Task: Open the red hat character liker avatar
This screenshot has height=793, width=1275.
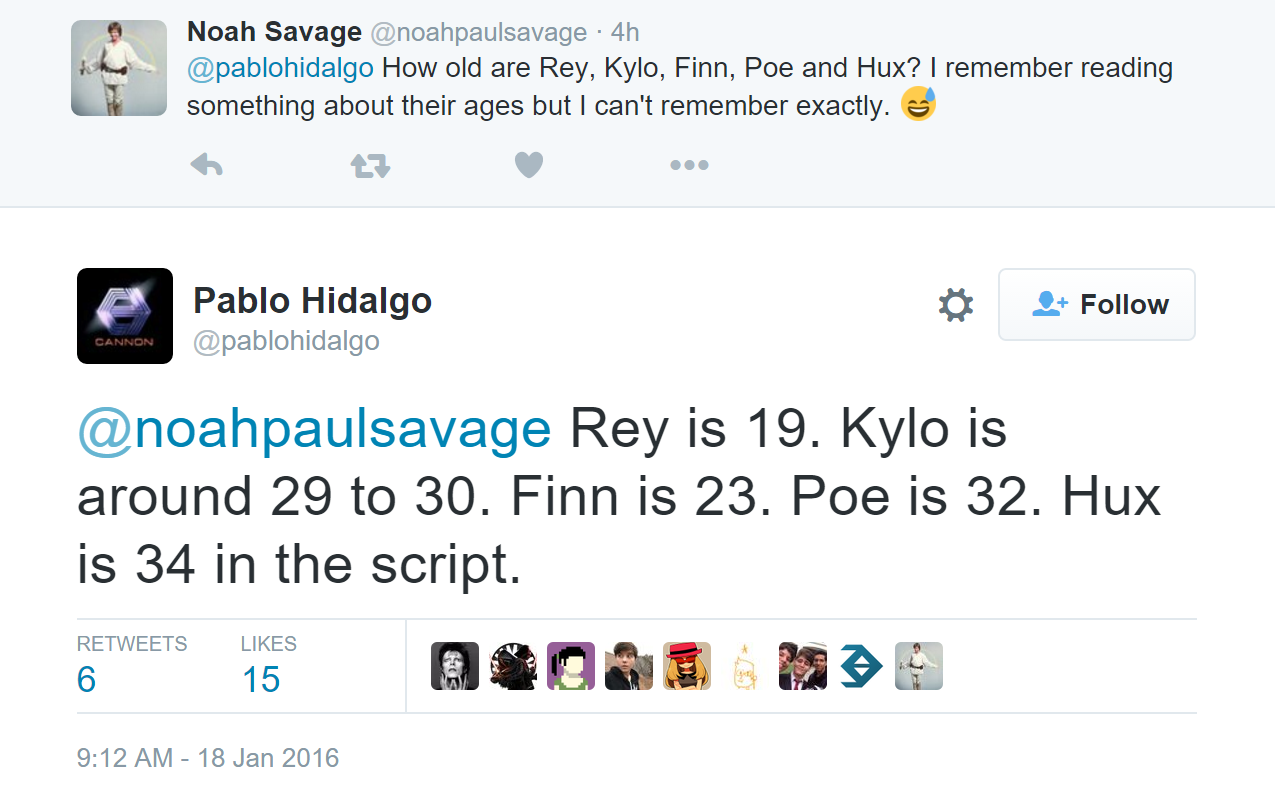Action: click(x=687, y=666)
